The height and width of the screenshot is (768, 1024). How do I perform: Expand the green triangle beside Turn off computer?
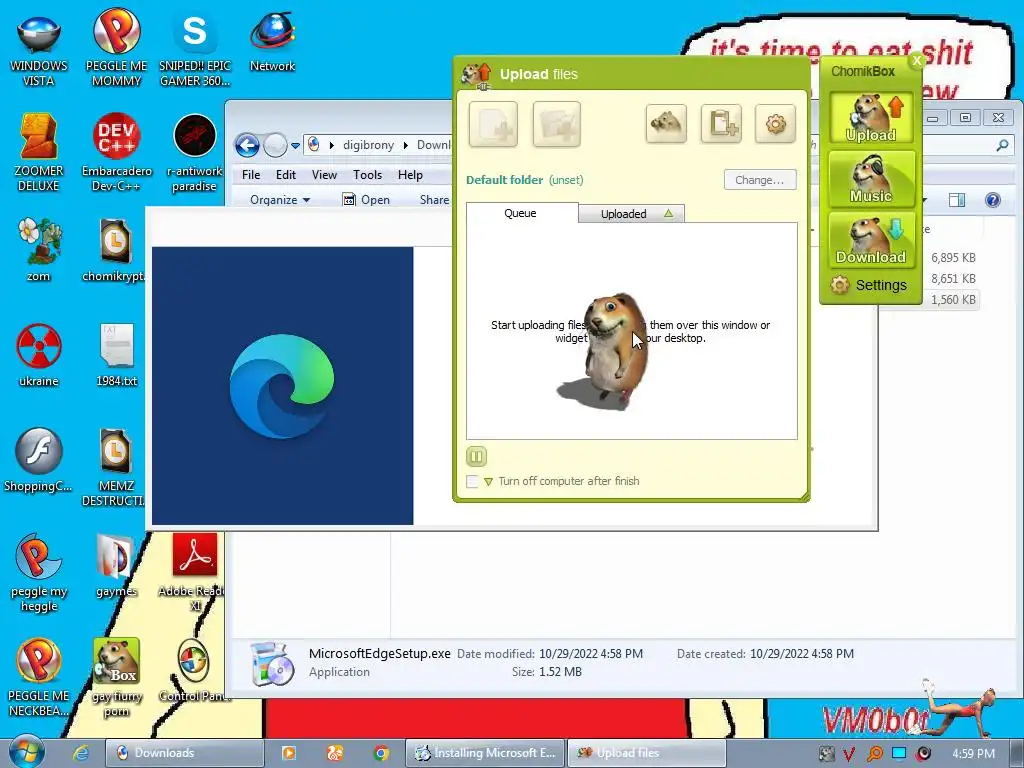coord(488,482)
